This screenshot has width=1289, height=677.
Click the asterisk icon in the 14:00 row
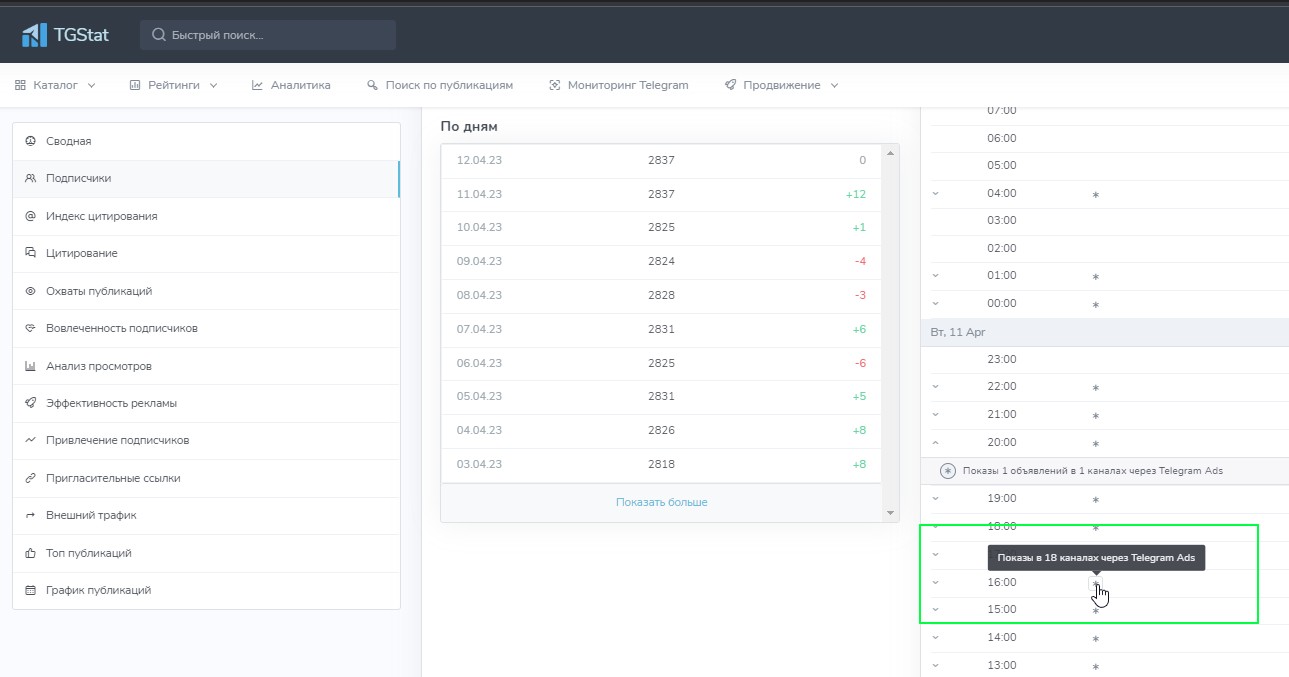point(1096,639)
